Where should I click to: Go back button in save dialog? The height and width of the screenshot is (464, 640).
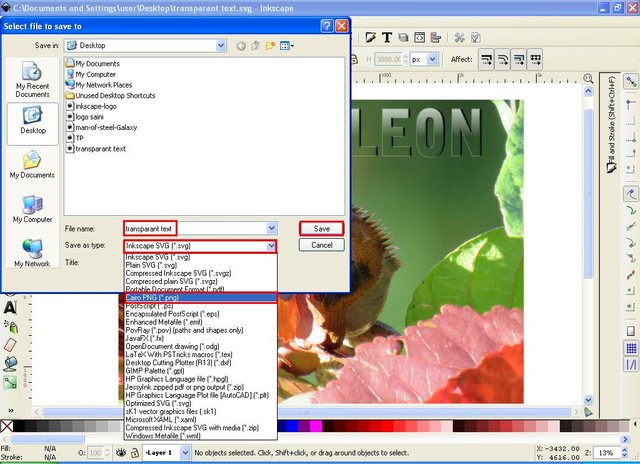241,46
